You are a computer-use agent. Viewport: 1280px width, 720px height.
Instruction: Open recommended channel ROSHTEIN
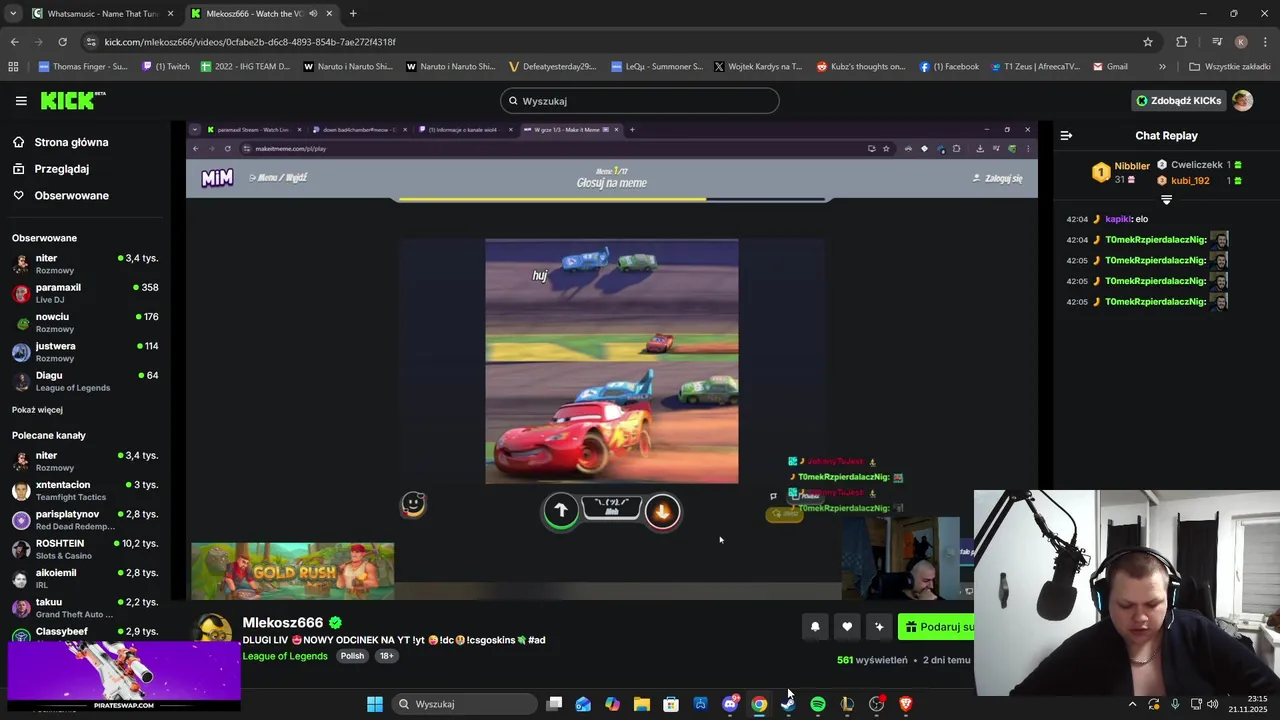click(85, 549)
